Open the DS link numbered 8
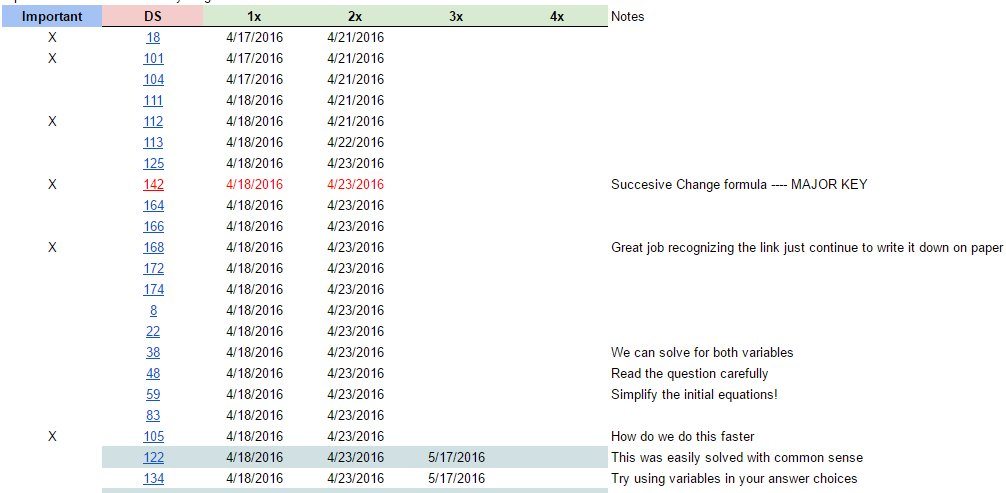1006x493 pixels. coord(153,311)
